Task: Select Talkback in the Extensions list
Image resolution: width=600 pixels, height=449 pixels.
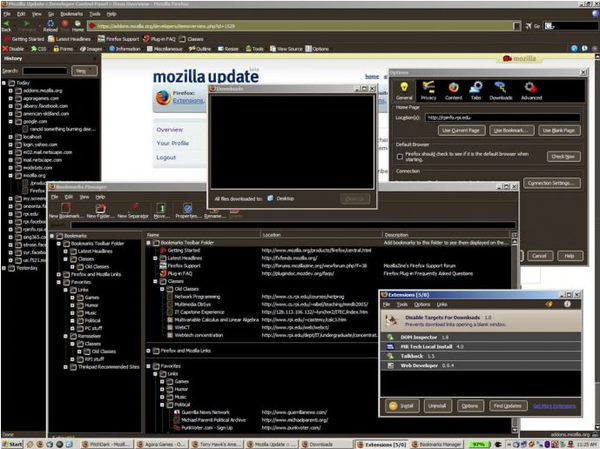Action: coord(481,356)
